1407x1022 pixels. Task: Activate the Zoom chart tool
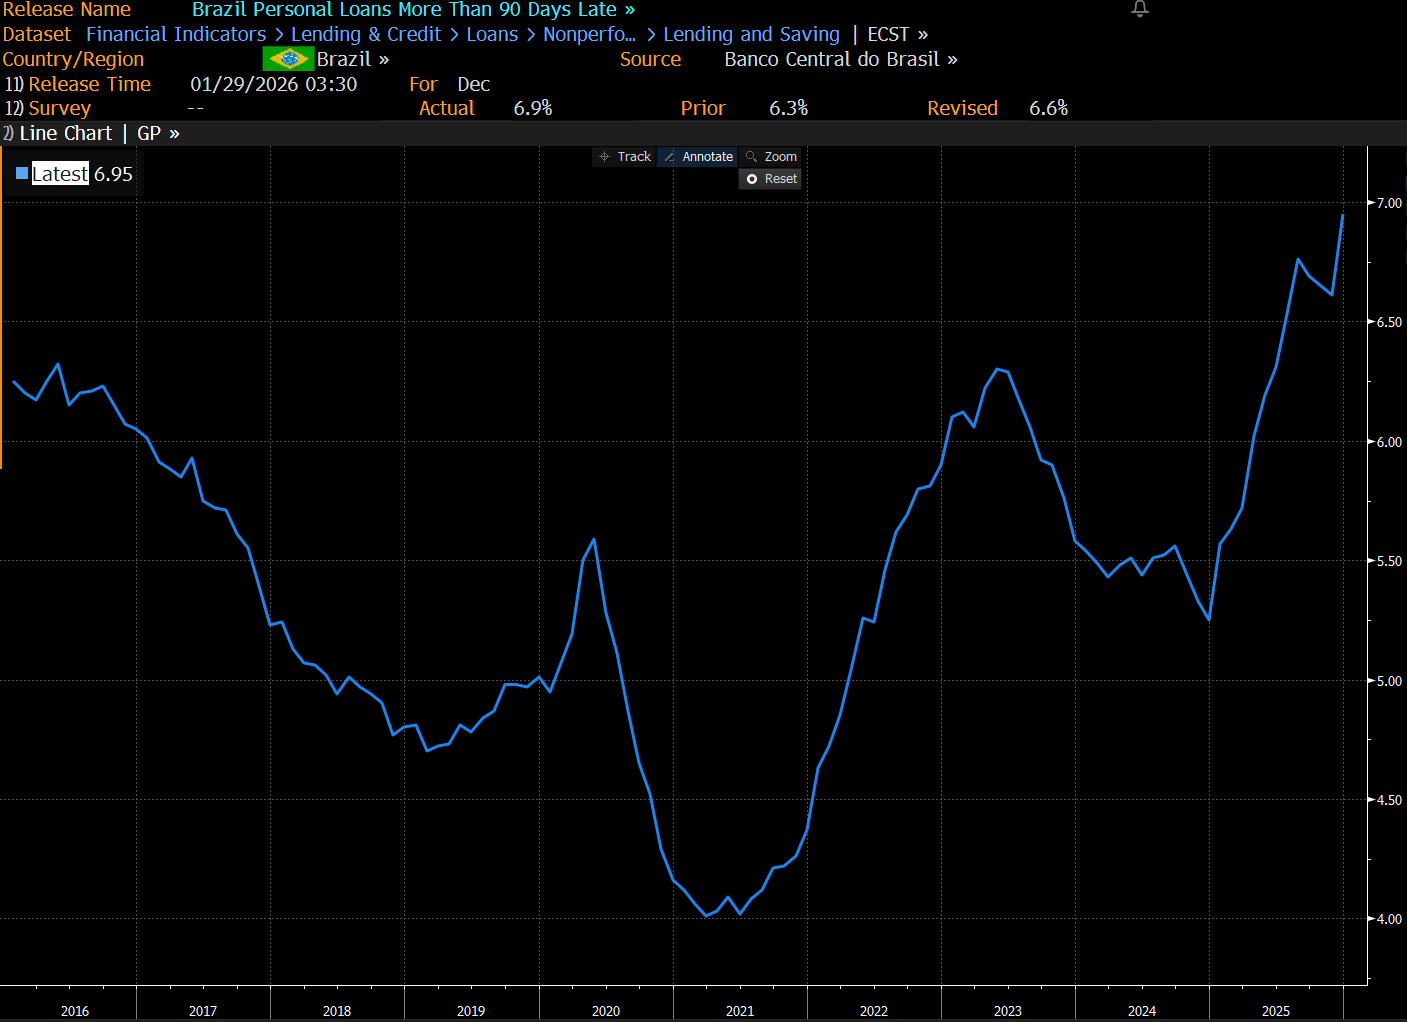(771, 157)
